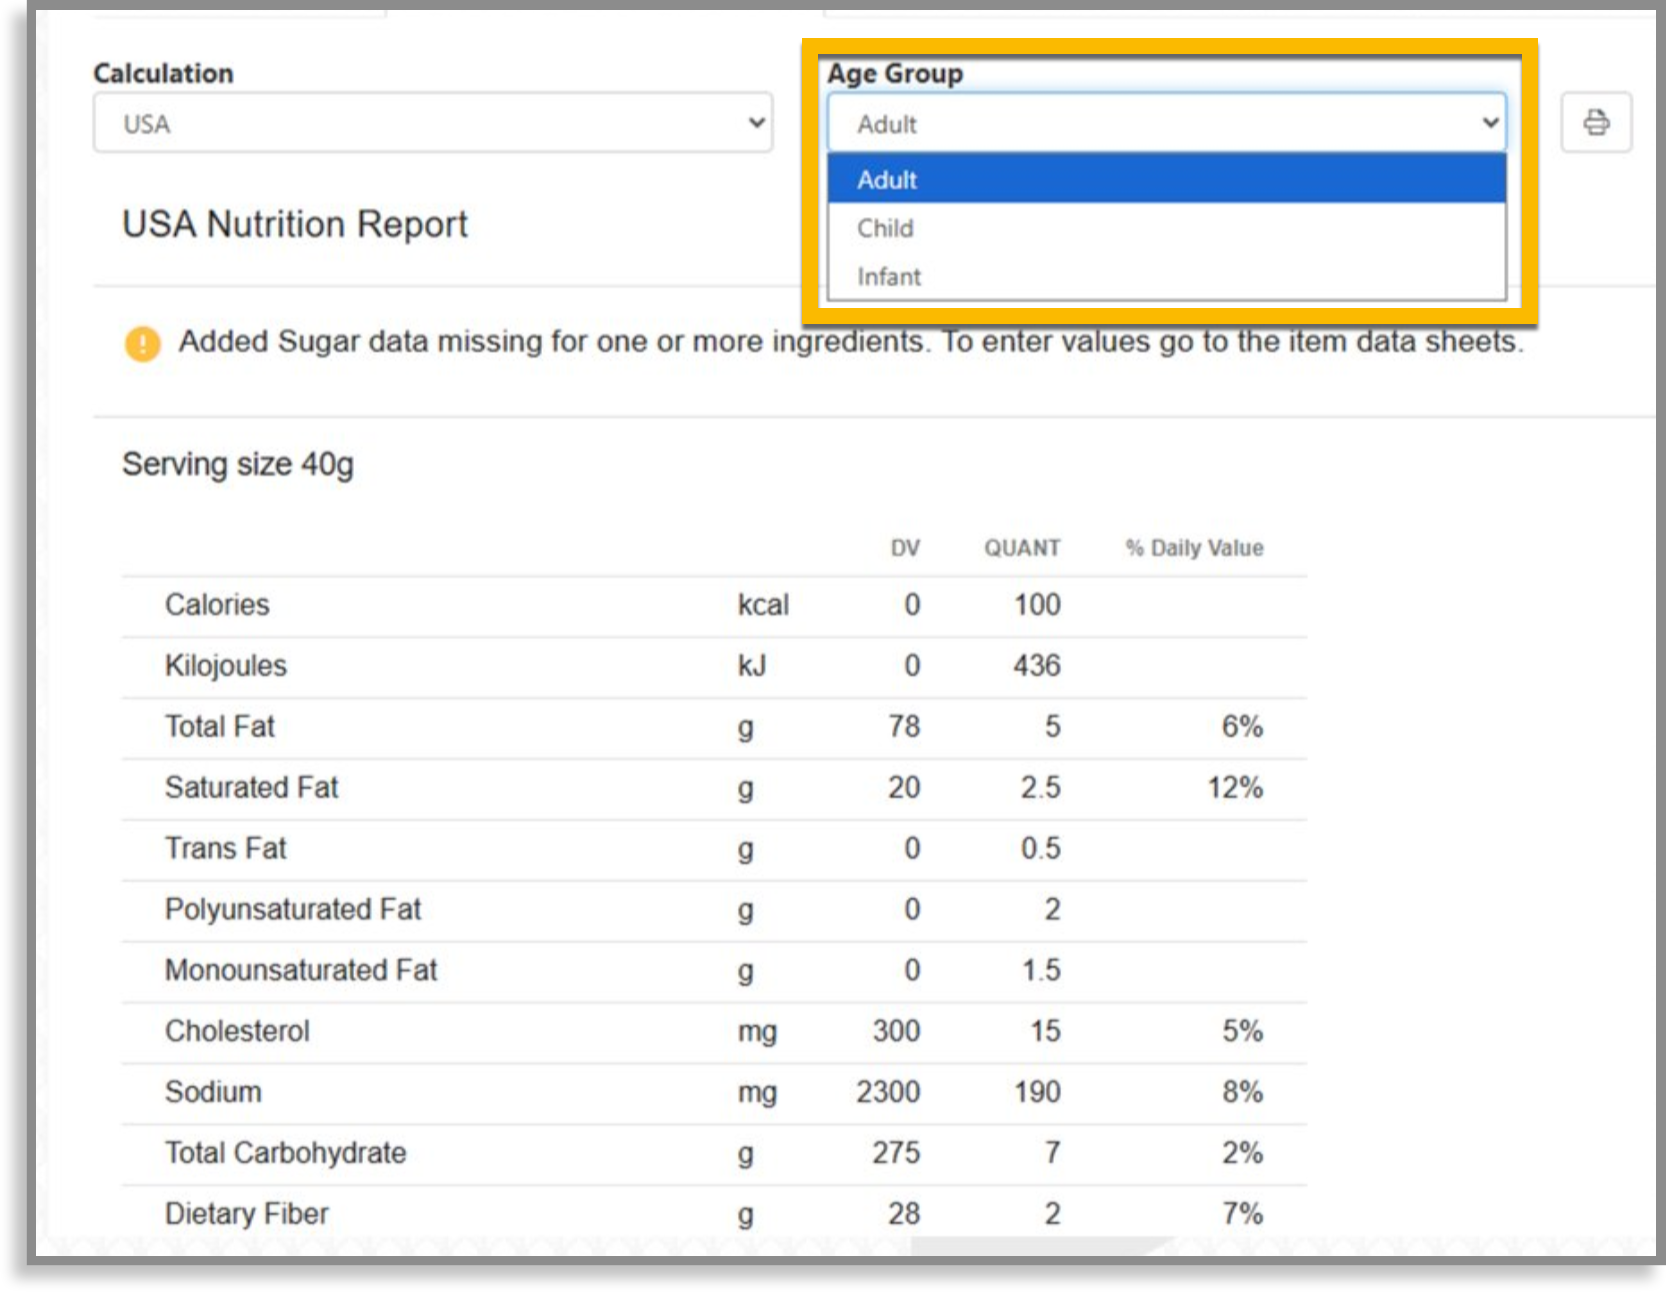The image size is (1666, 1292).
Task: Select the Total Fat row label
Action: 220,727
